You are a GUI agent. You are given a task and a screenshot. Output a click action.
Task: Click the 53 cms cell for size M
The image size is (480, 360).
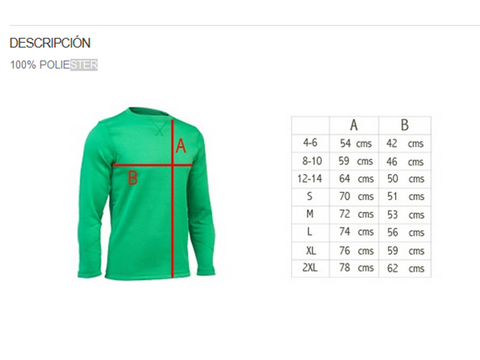click(405, 215)
